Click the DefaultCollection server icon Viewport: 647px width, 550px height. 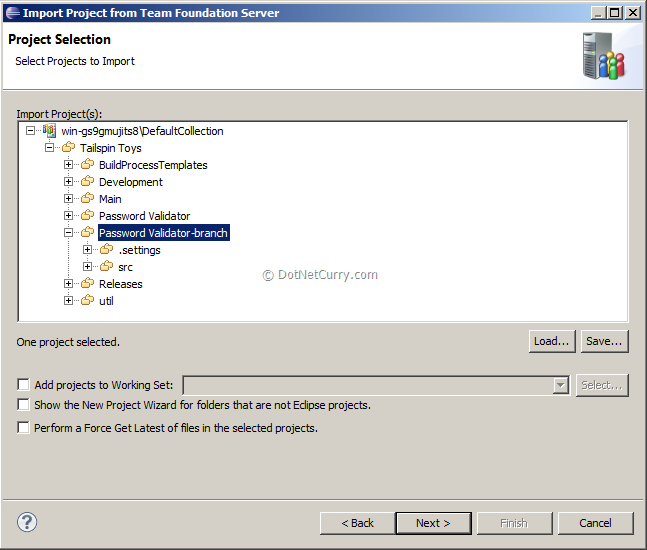click(x=50, y=130)
